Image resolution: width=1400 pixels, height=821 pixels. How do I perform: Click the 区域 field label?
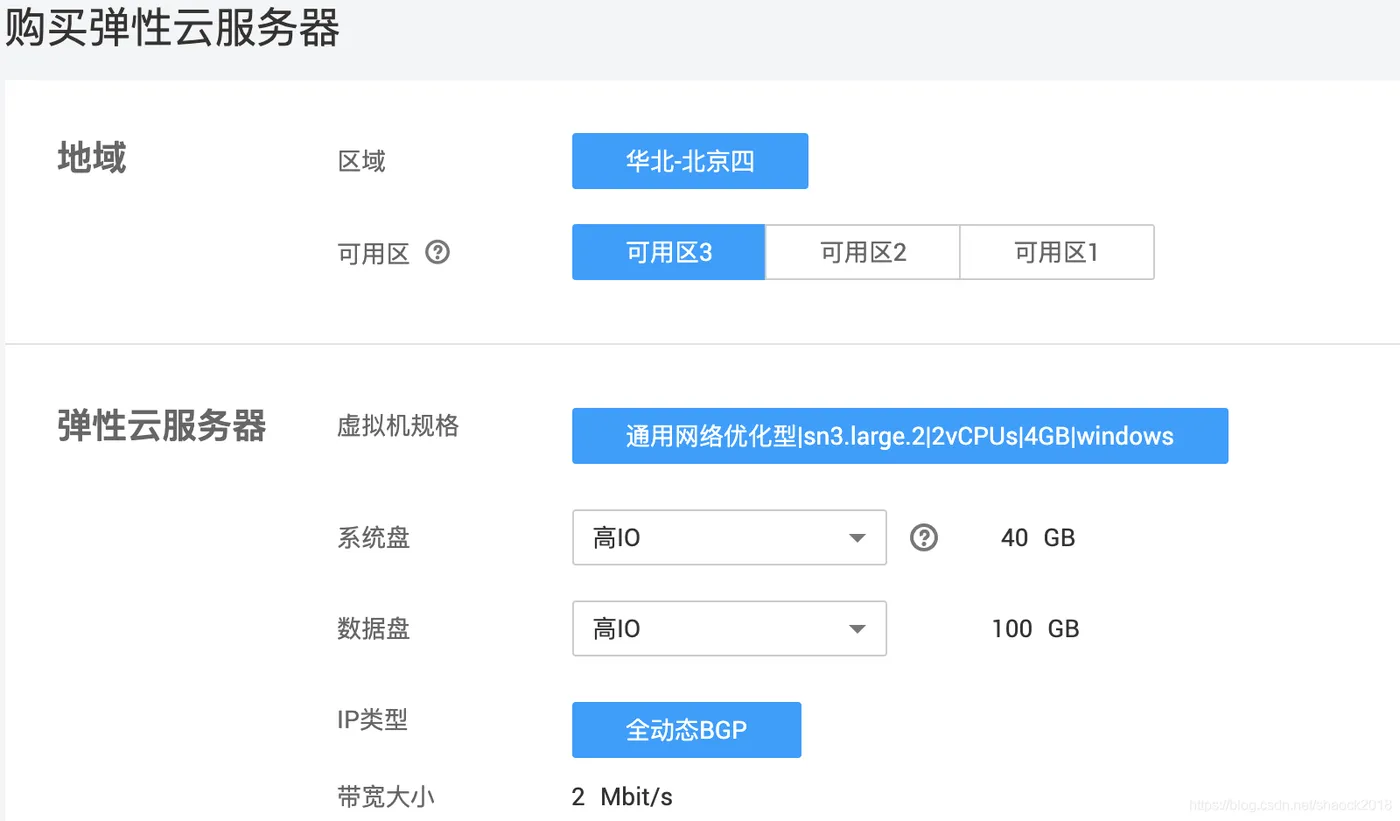click(x=361, y=161)
